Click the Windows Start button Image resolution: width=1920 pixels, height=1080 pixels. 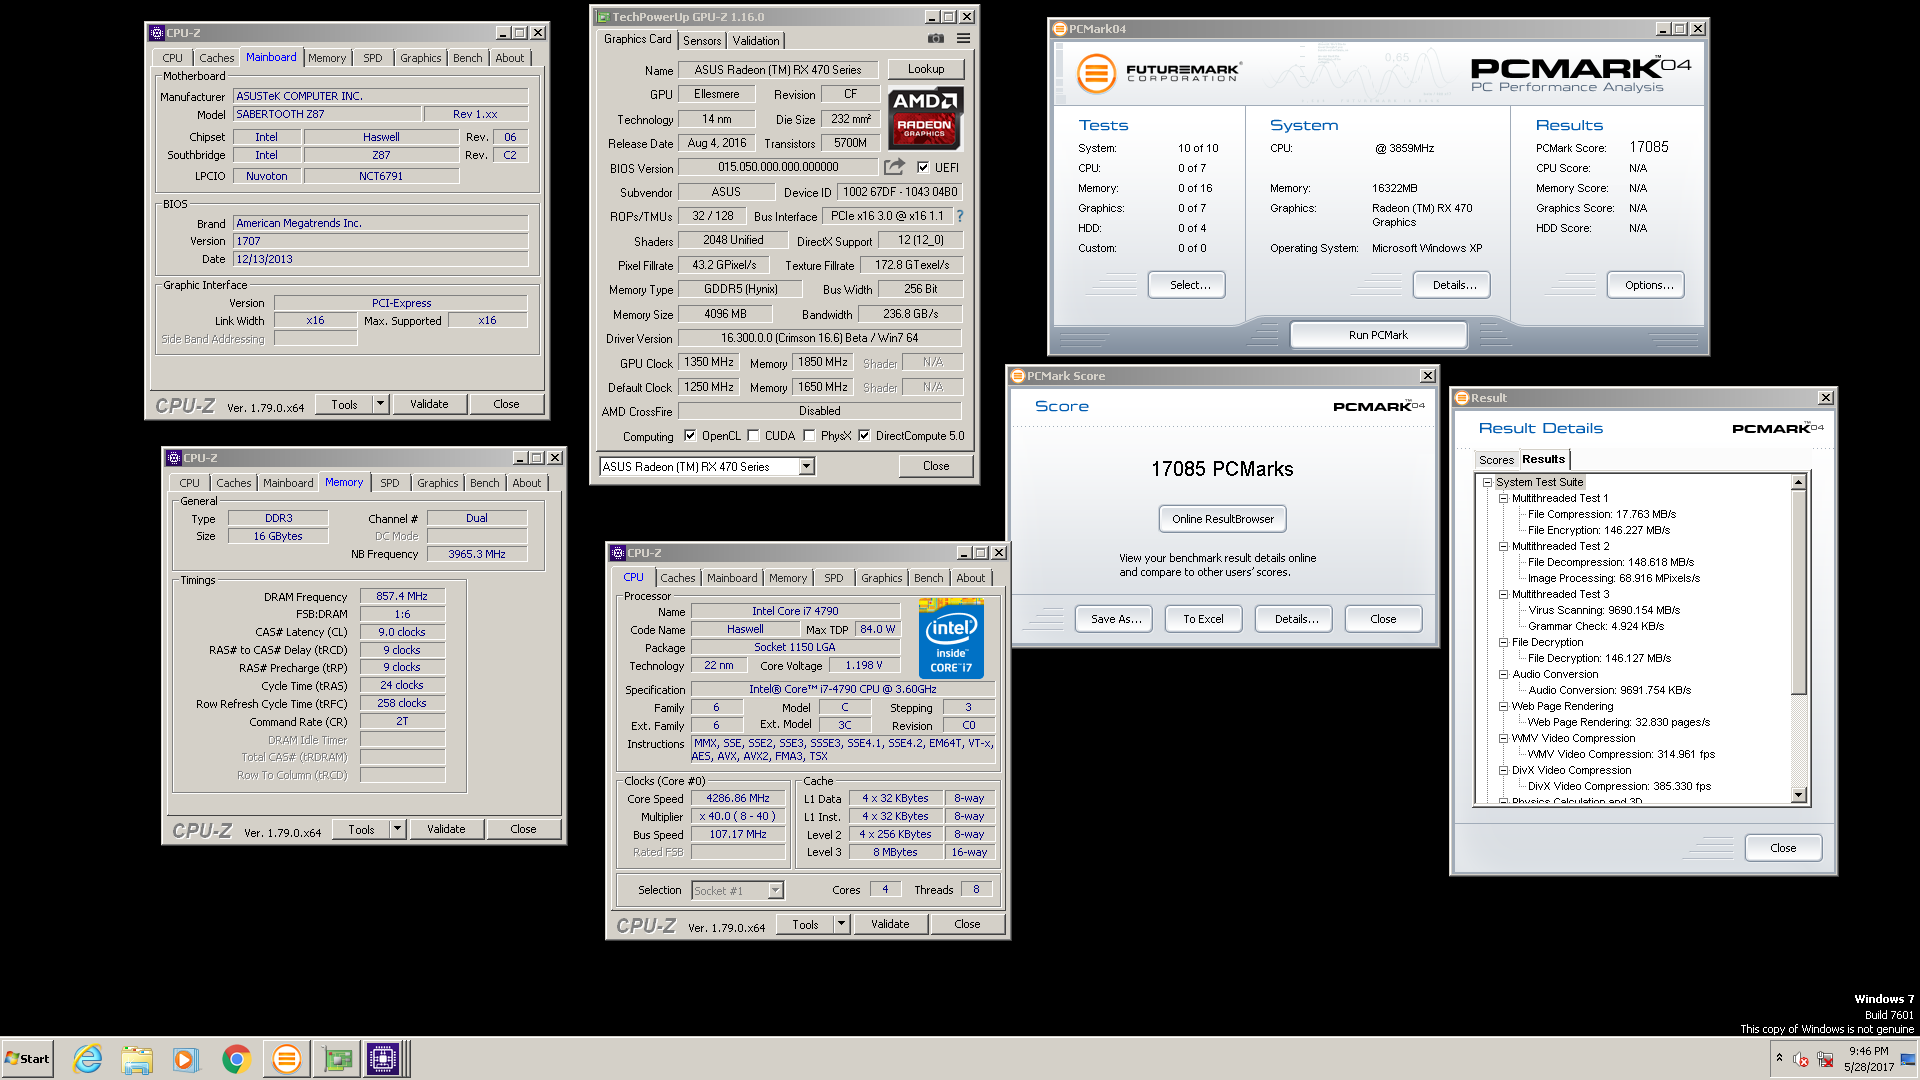tap(27, 1059)
